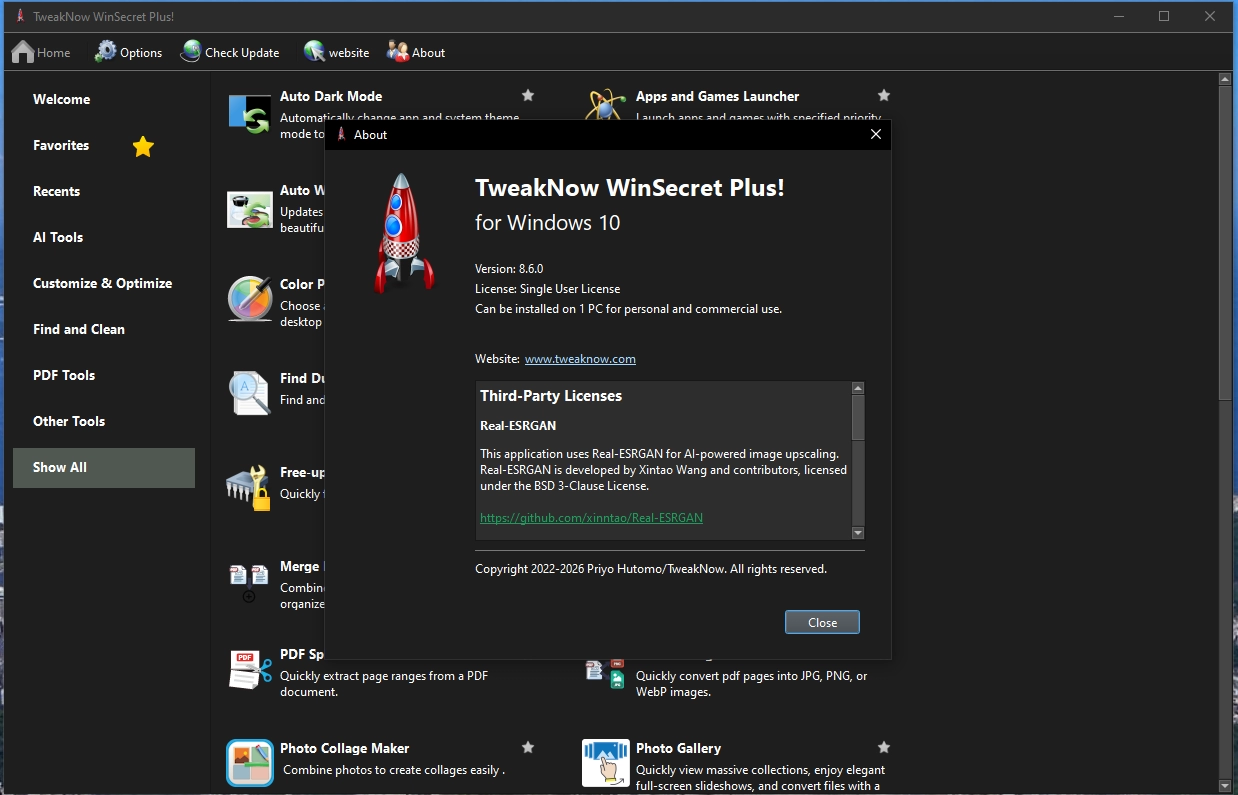Click the Photo Gallery title
This screenshot has height=795, width=1238.
[x=678, y=748]
